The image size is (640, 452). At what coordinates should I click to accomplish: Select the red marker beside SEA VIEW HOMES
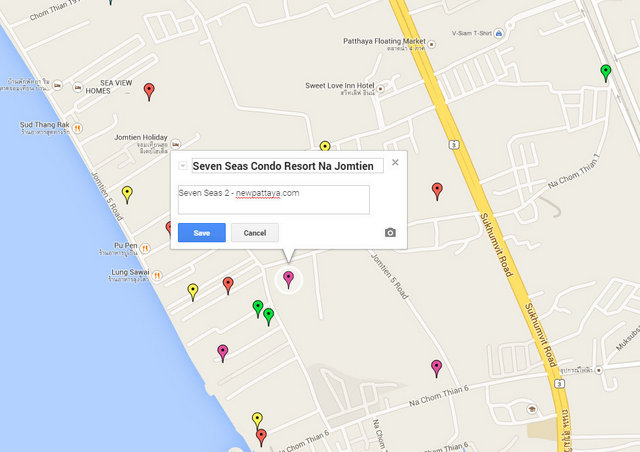[149, 92]
